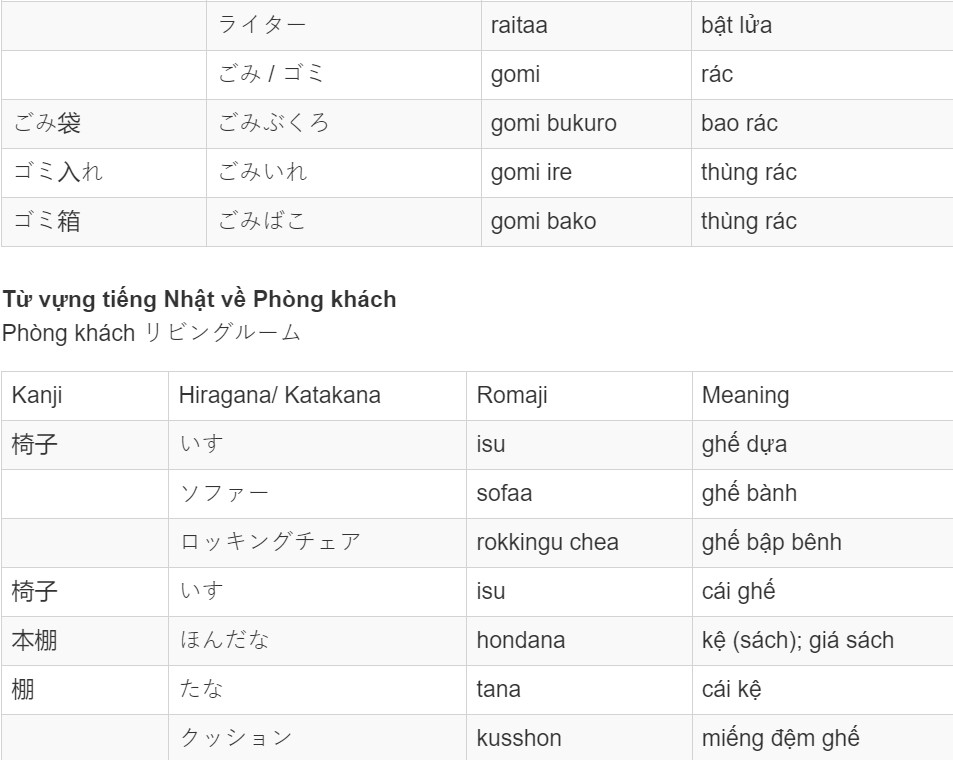Image resolution: width=953 pixels, height=760 pixels.
Task: Select the 'Kanji' column header
Action: tap(85, 396)
